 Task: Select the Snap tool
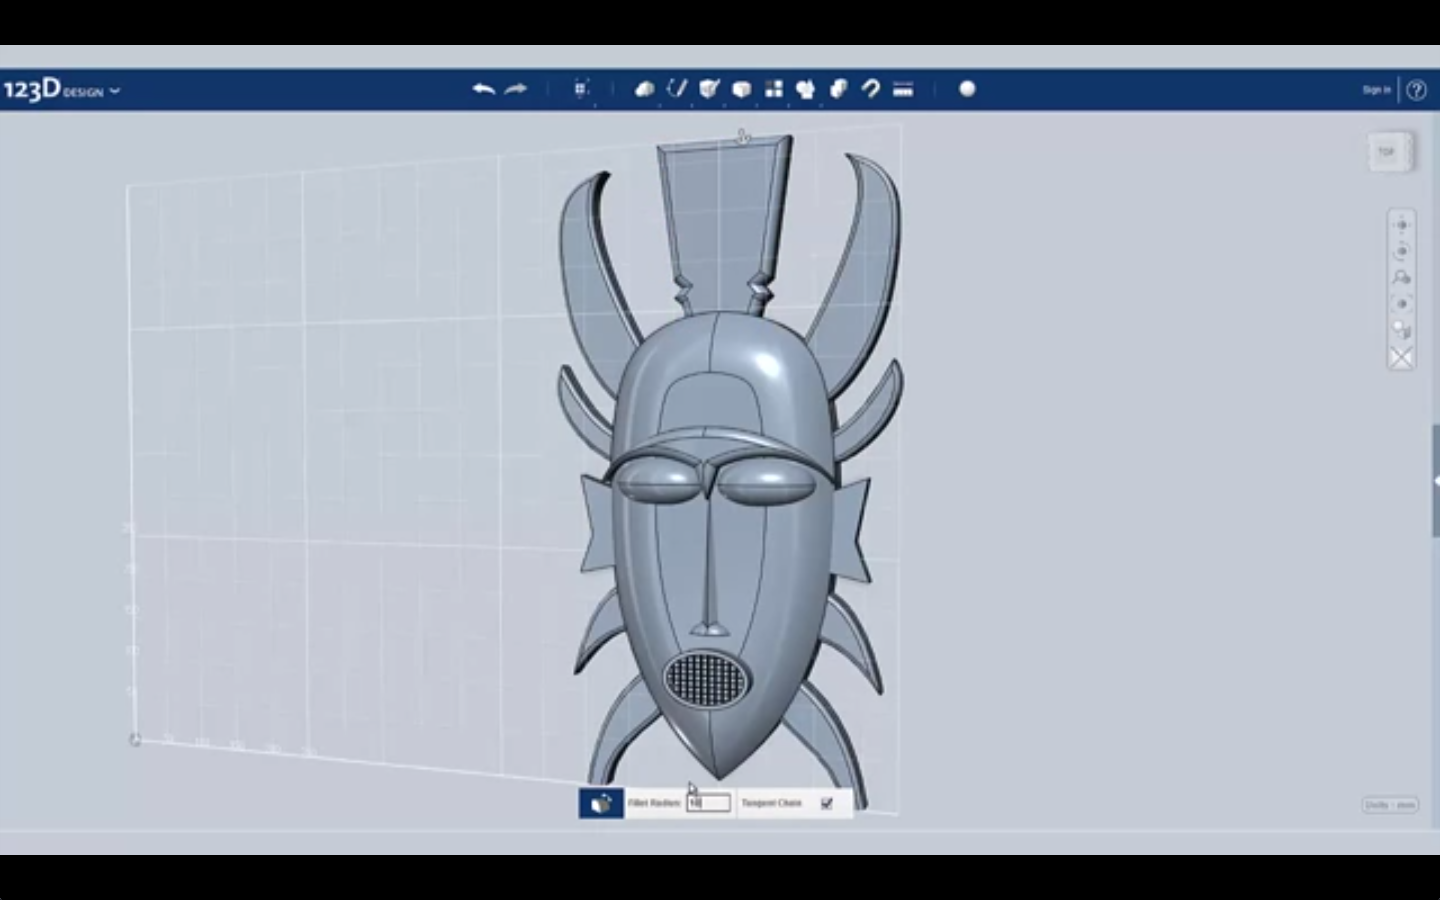point(871,89)
